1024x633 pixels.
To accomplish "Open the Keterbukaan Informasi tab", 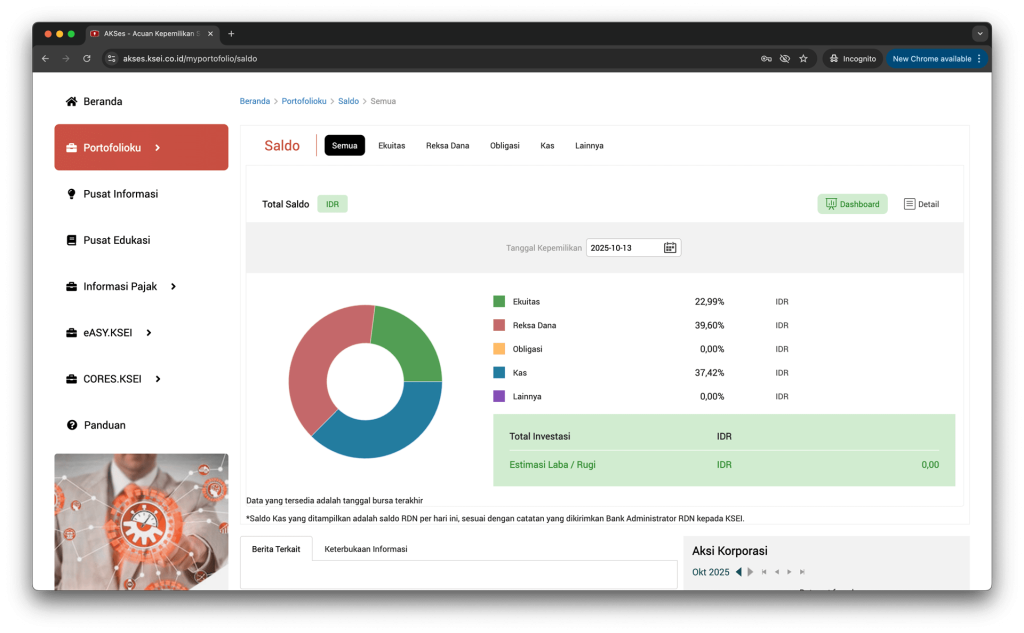I will pyautogui.click(x=365, y=549).
